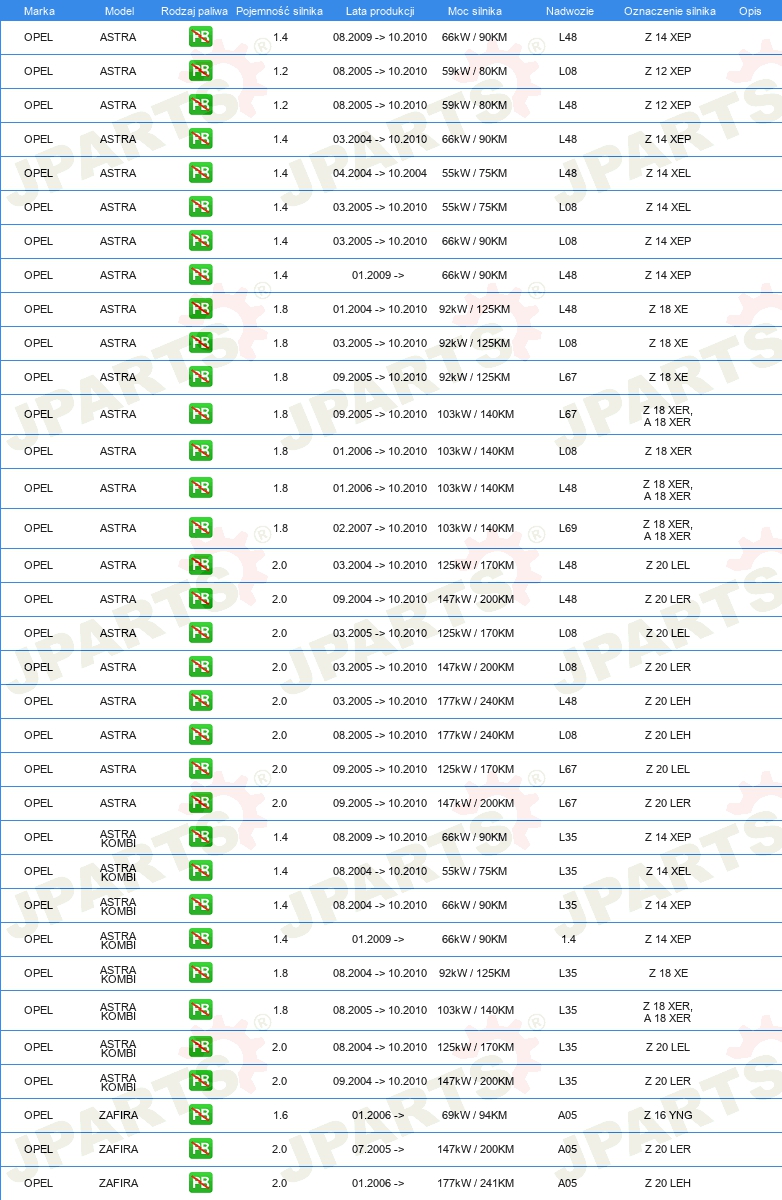Click the '09.2004 -> 10.2010' cell in the ASTRA KOMBI row
The width and height of the screenshot is (782, 1200).
coord(380,1081)
